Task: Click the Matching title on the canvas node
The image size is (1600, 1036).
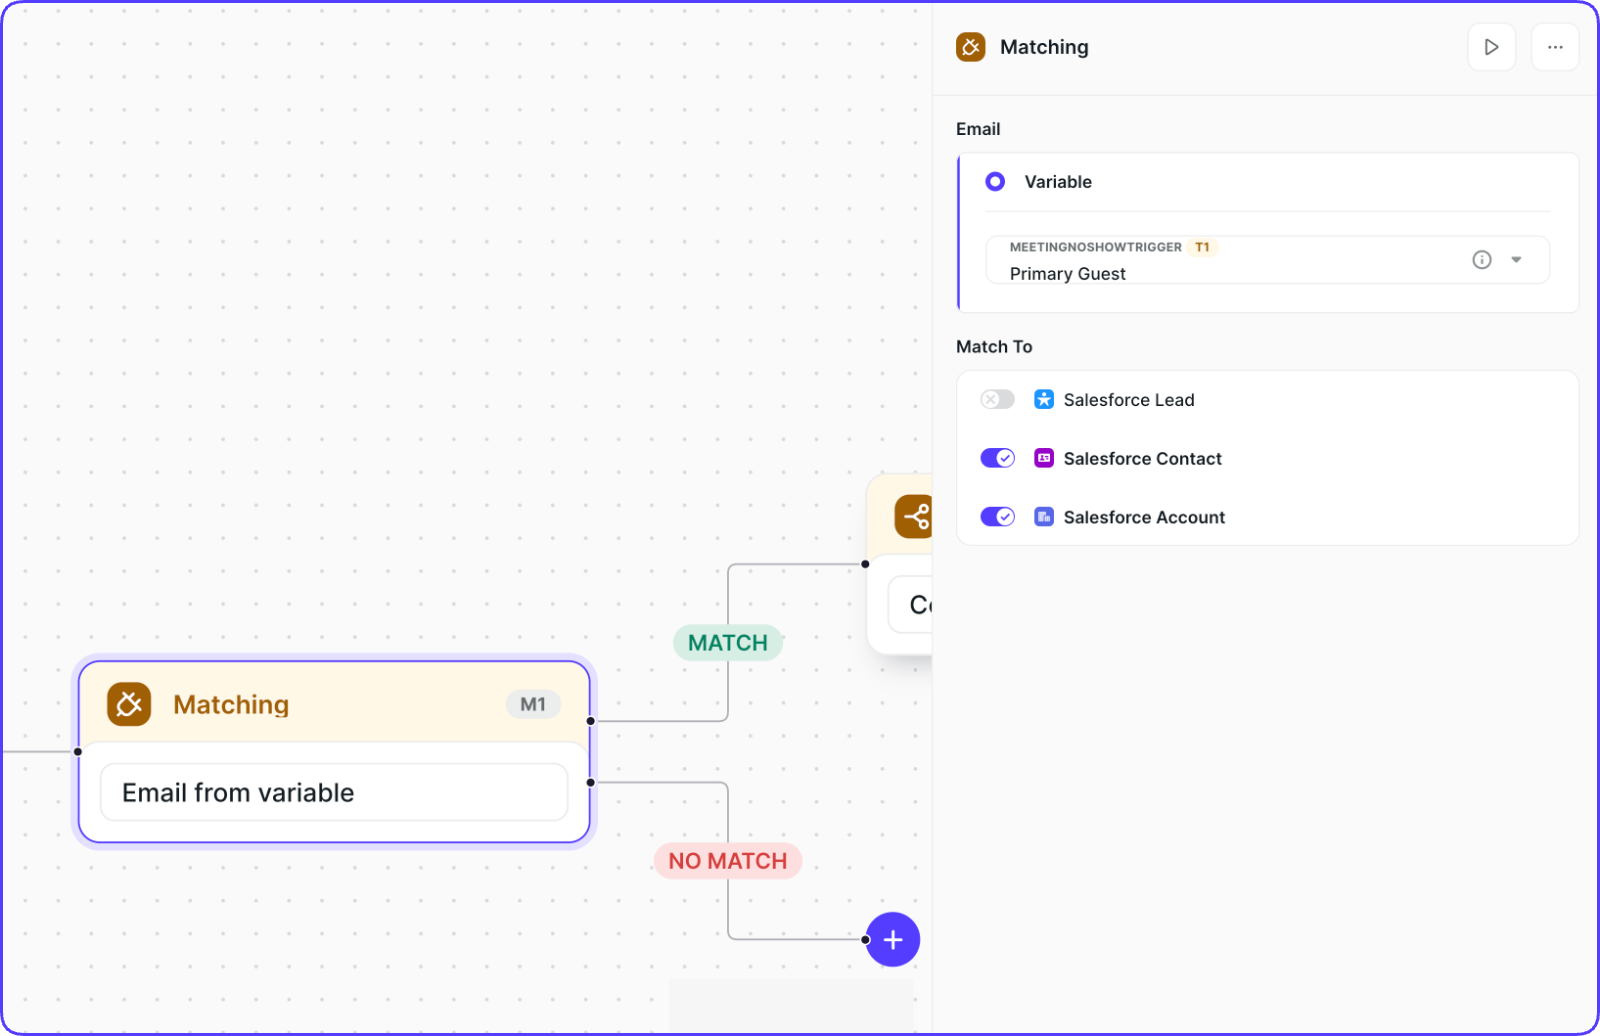Action: pyautogui.click(x=231, y=705)
